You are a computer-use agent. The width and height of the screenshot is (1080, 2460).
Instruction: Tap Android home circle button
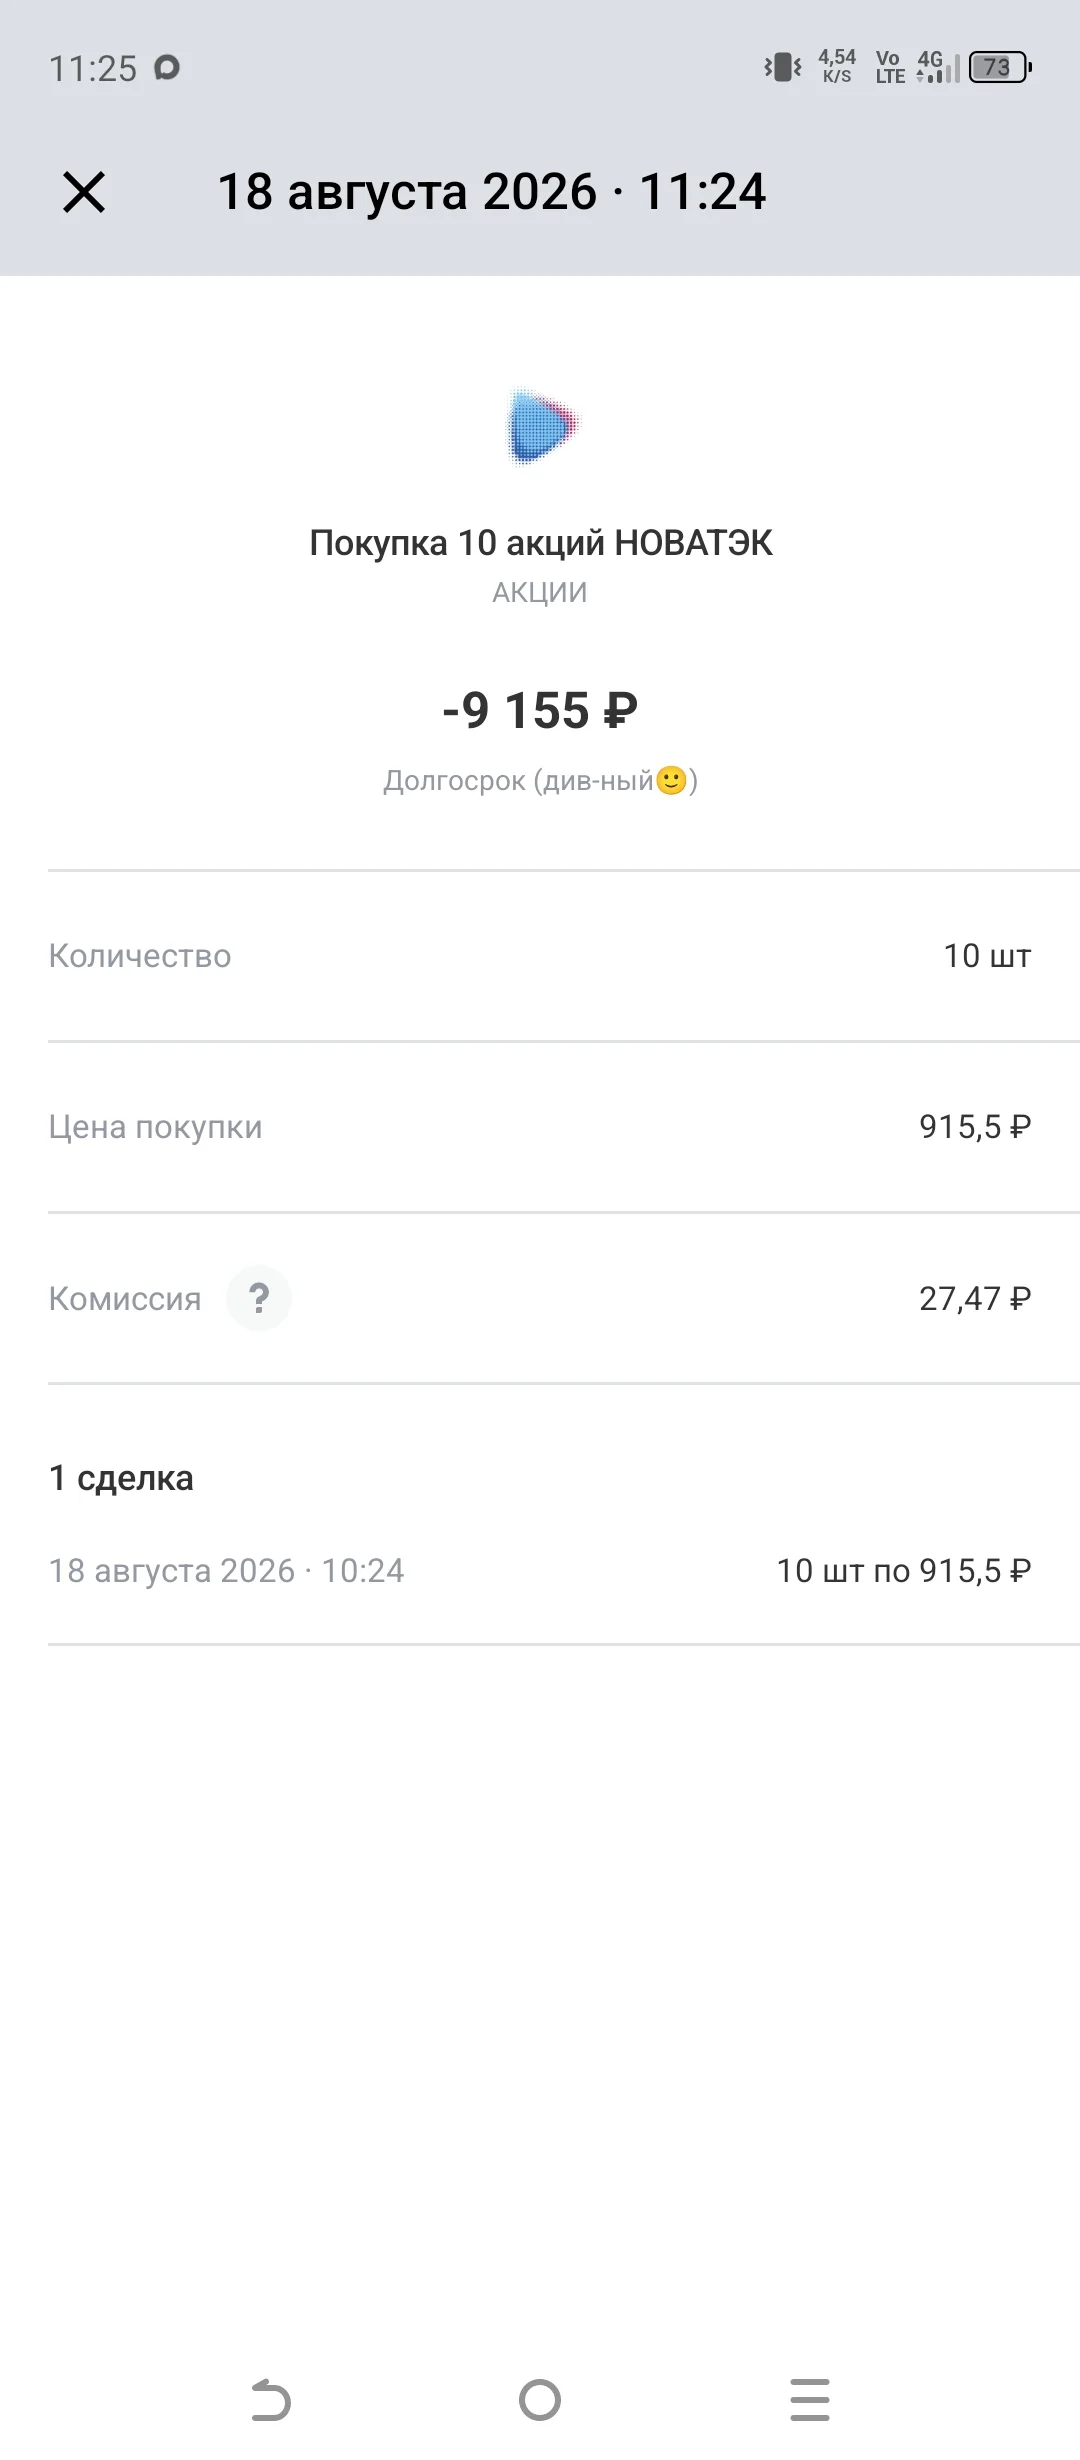(x=540, y=2400)
